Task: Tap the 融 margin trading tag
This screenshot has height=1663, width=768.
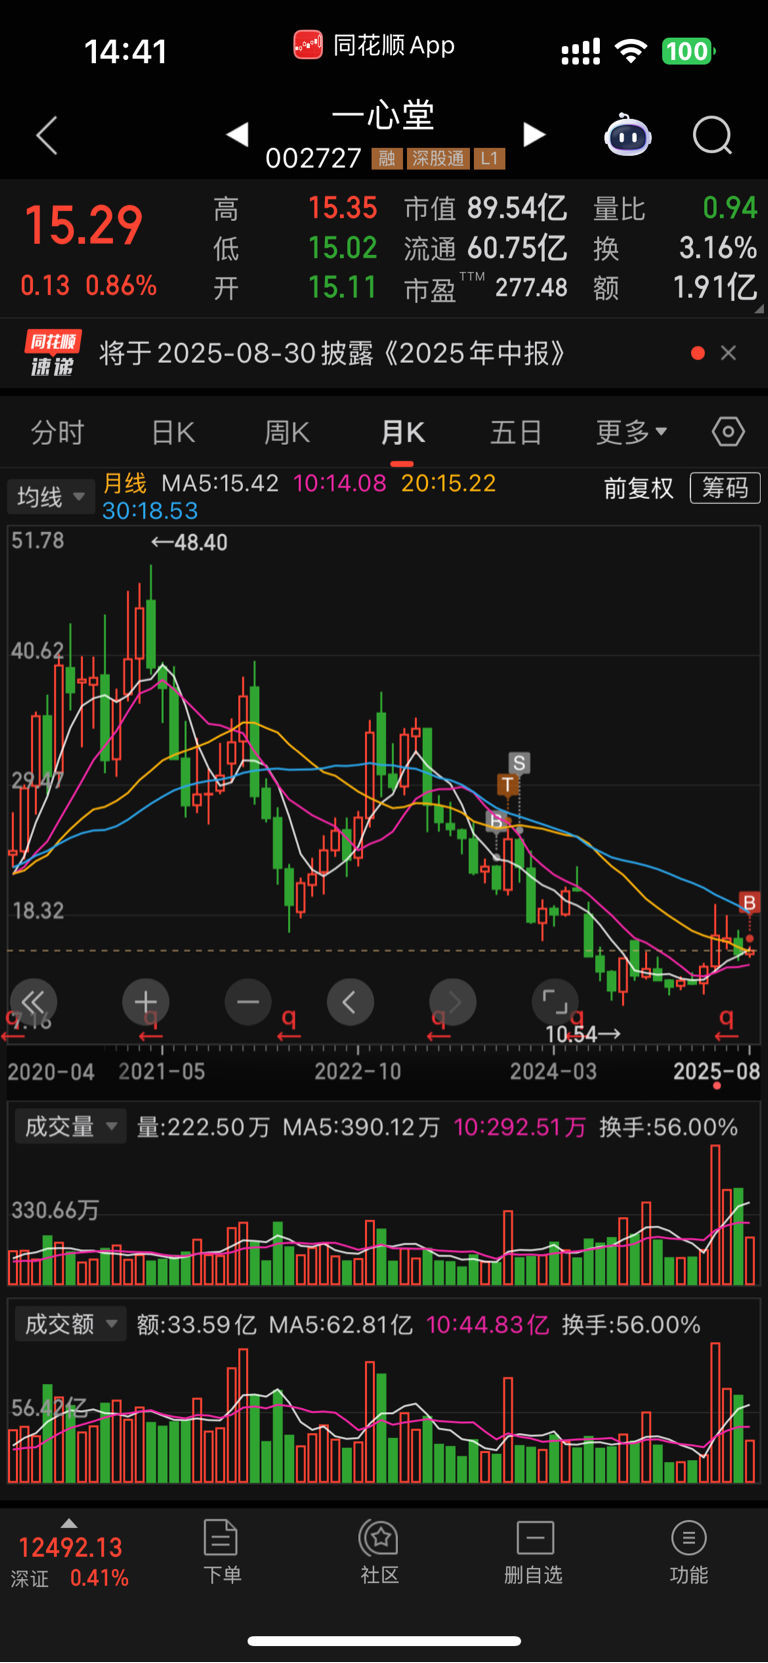Action: (387, 158)
